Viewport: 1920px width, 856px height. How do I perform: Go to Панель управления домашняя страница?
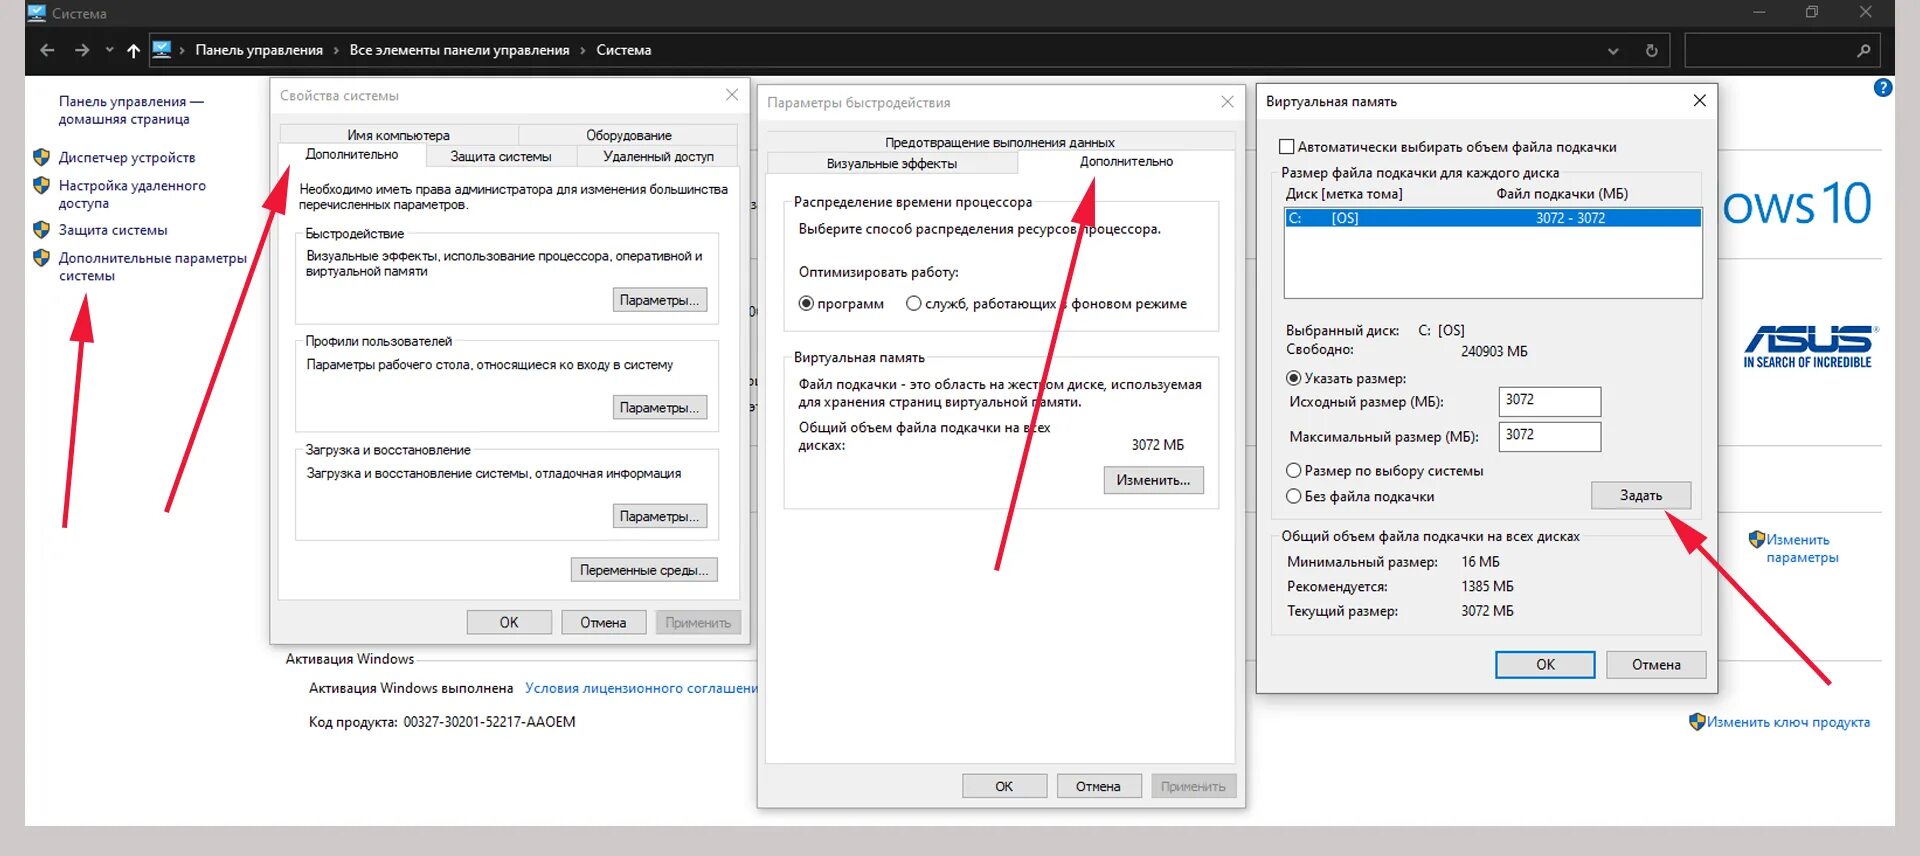pyautogui.click(x=131, y=110)
